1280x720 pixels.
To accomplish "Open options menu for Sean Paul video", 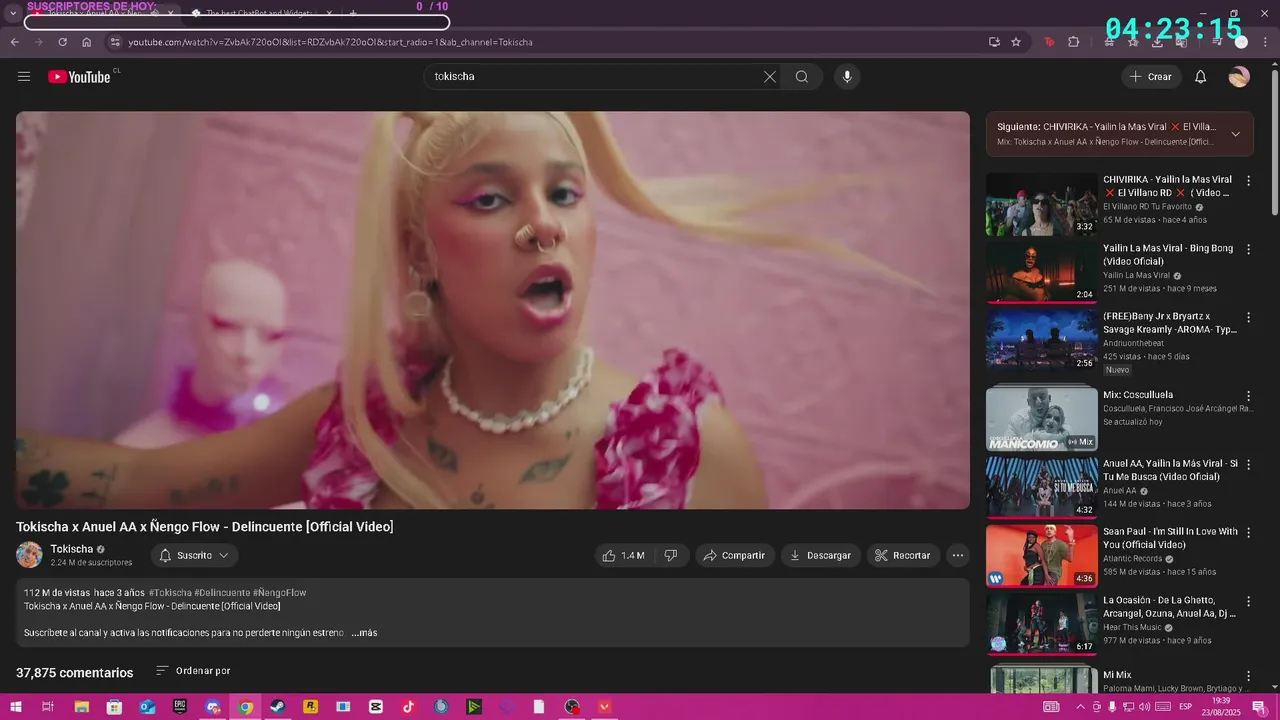I will pyautogui.click(x=1248, y=533).
